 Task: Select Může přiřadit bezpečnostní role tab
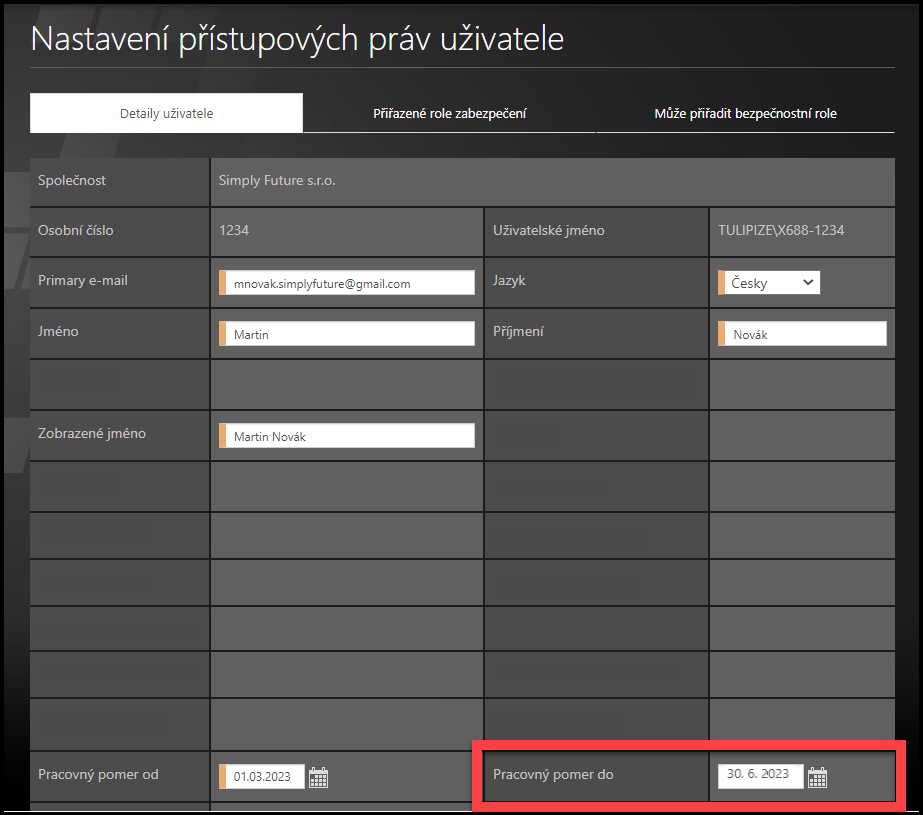coord(745,113)
